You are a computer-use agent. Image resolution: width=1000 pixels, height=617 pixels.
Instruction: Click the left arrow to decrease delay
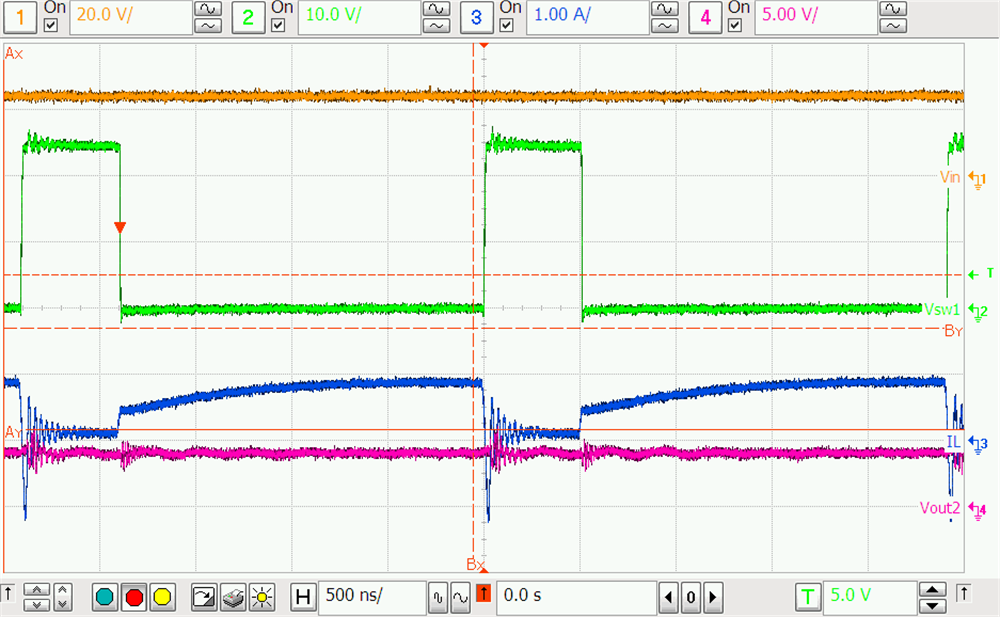point(670,597)
